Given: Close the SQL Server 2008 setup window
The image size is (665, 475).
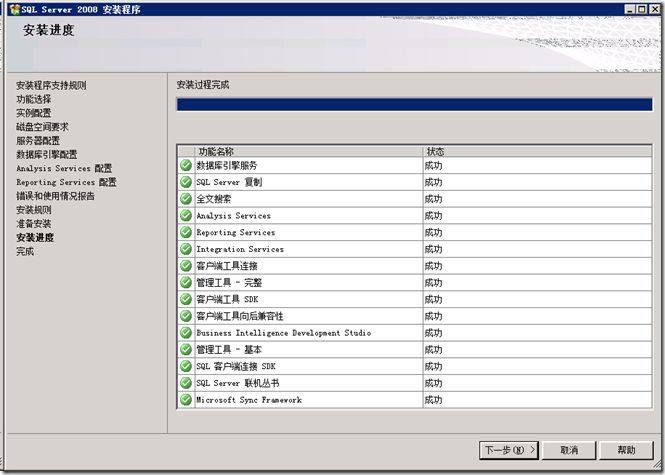Looking at the screenshot, I should (x=654, y=9).
